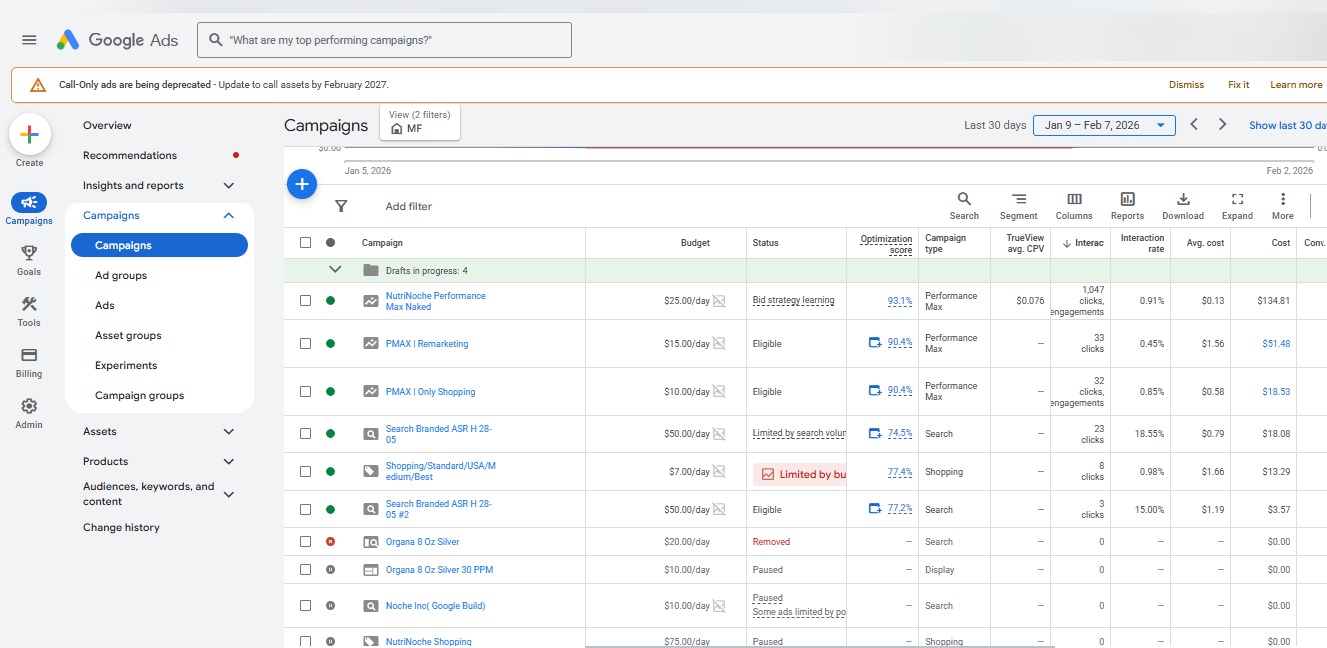Check Search Branded ASR H 28-05 #2 row

(x=305, y=510)
